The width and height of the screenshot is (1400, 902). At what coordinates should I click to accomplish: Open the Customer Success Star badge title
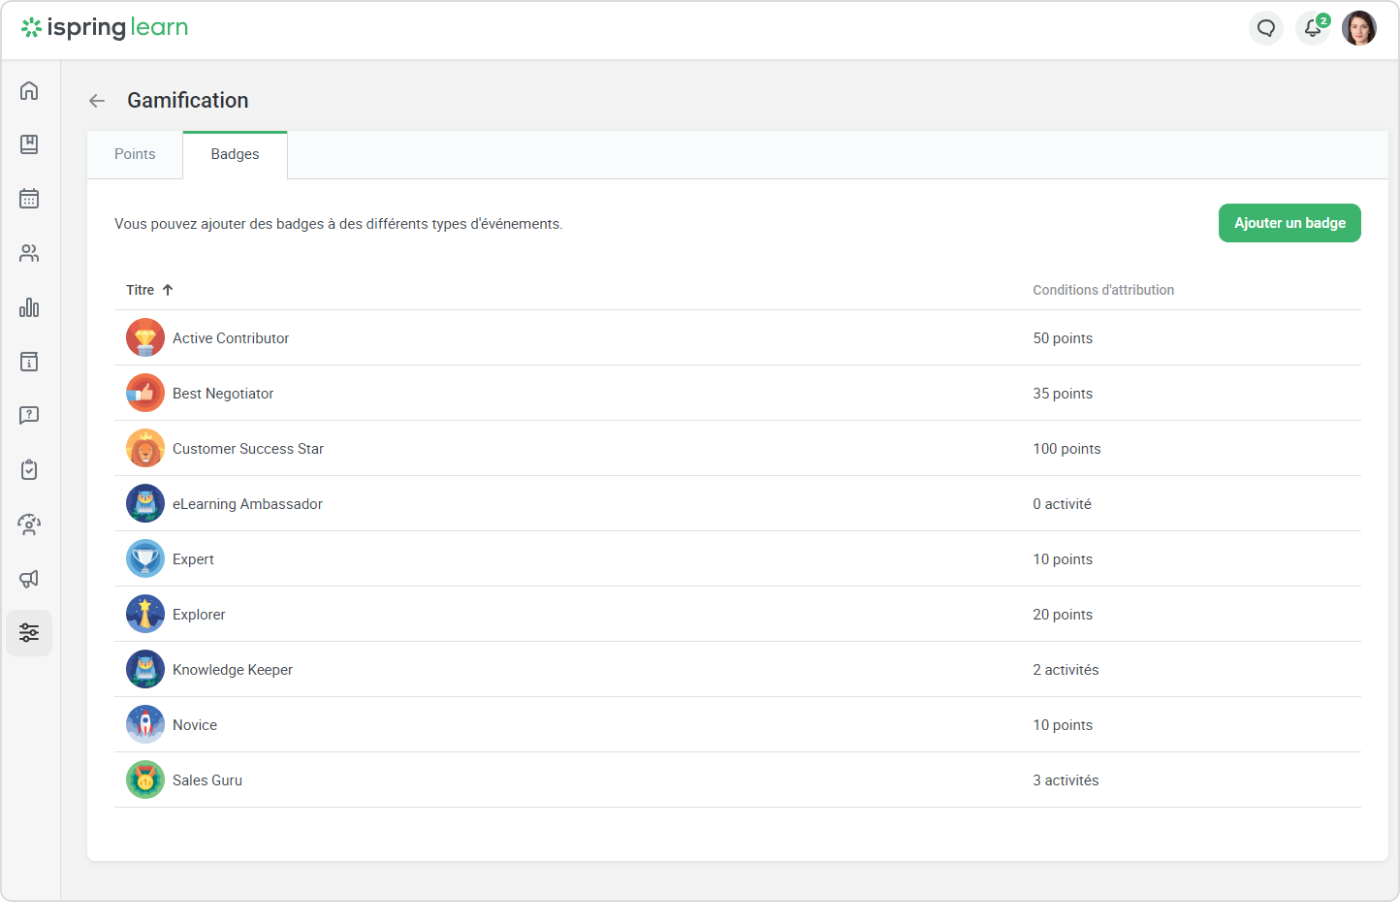pyautogui.click(x=248, y=449)
